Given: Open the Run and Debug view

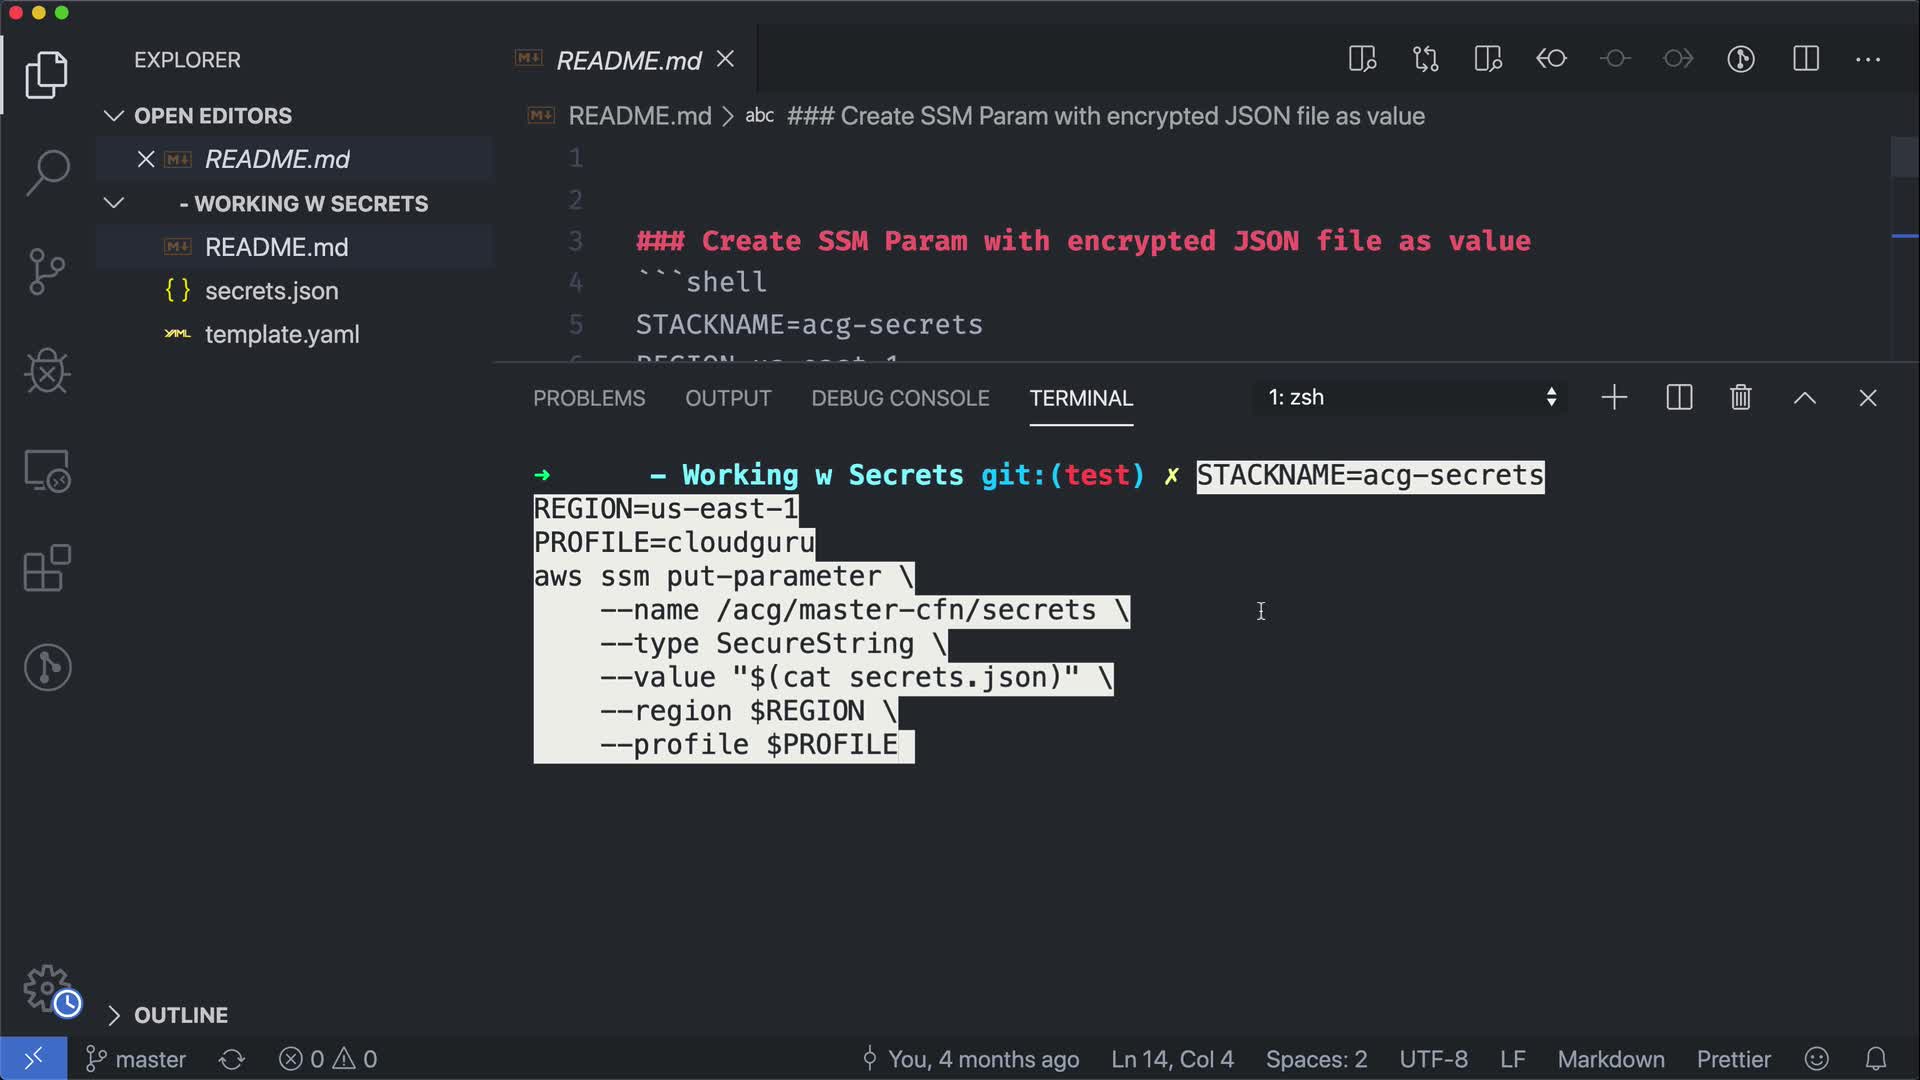Looking at the screenshot, I should coord(47,371).
